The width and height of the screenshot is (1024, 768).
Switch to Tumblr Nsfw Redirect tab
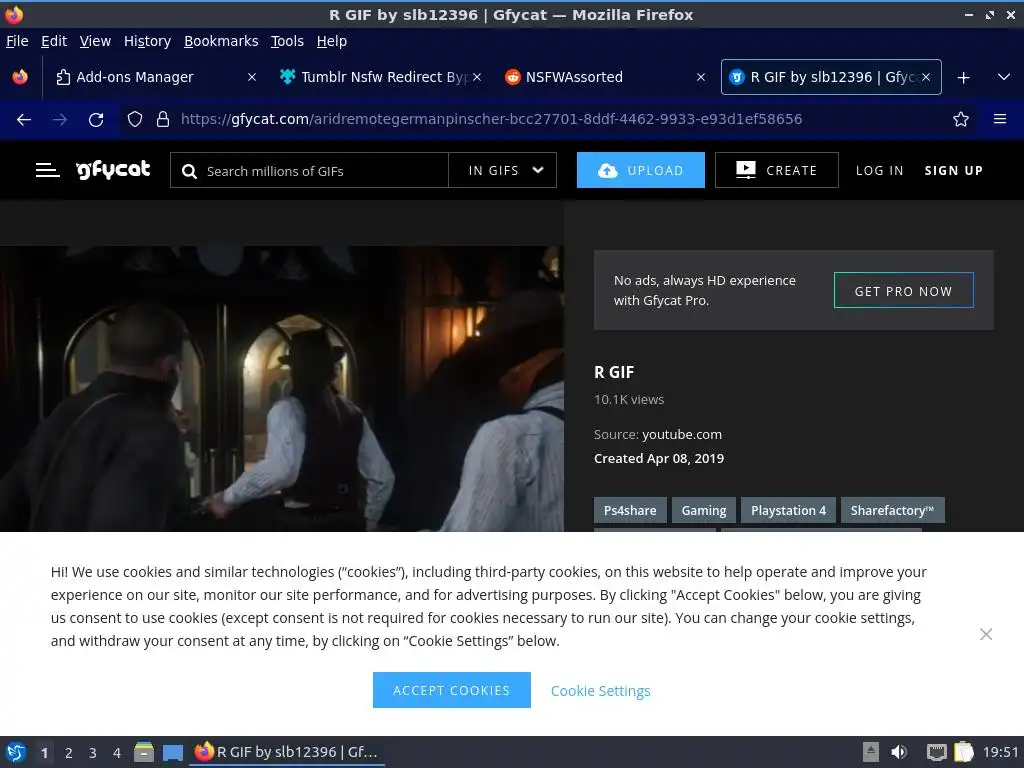tap(379, 77)
